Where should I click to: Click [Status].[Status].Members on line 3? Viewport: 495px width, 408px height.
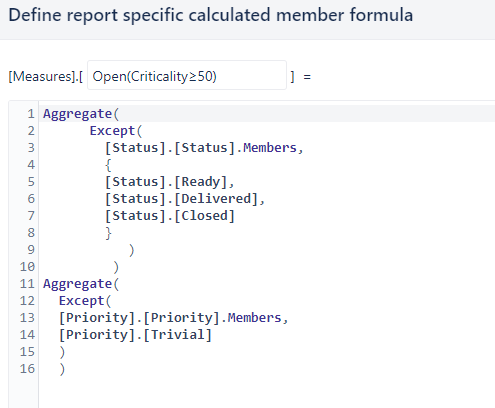coord(201,148)
